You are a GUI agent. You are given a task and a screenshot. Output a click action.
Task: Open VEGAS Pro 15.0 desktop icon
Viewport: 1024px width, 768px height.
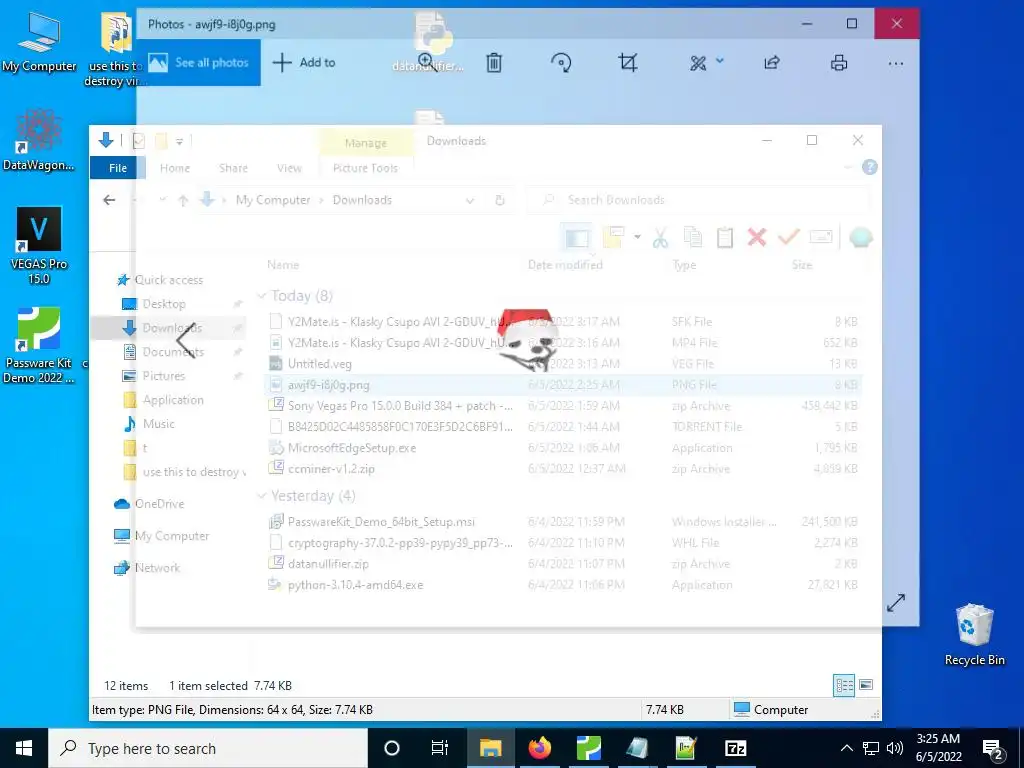[x=39, y=246]
